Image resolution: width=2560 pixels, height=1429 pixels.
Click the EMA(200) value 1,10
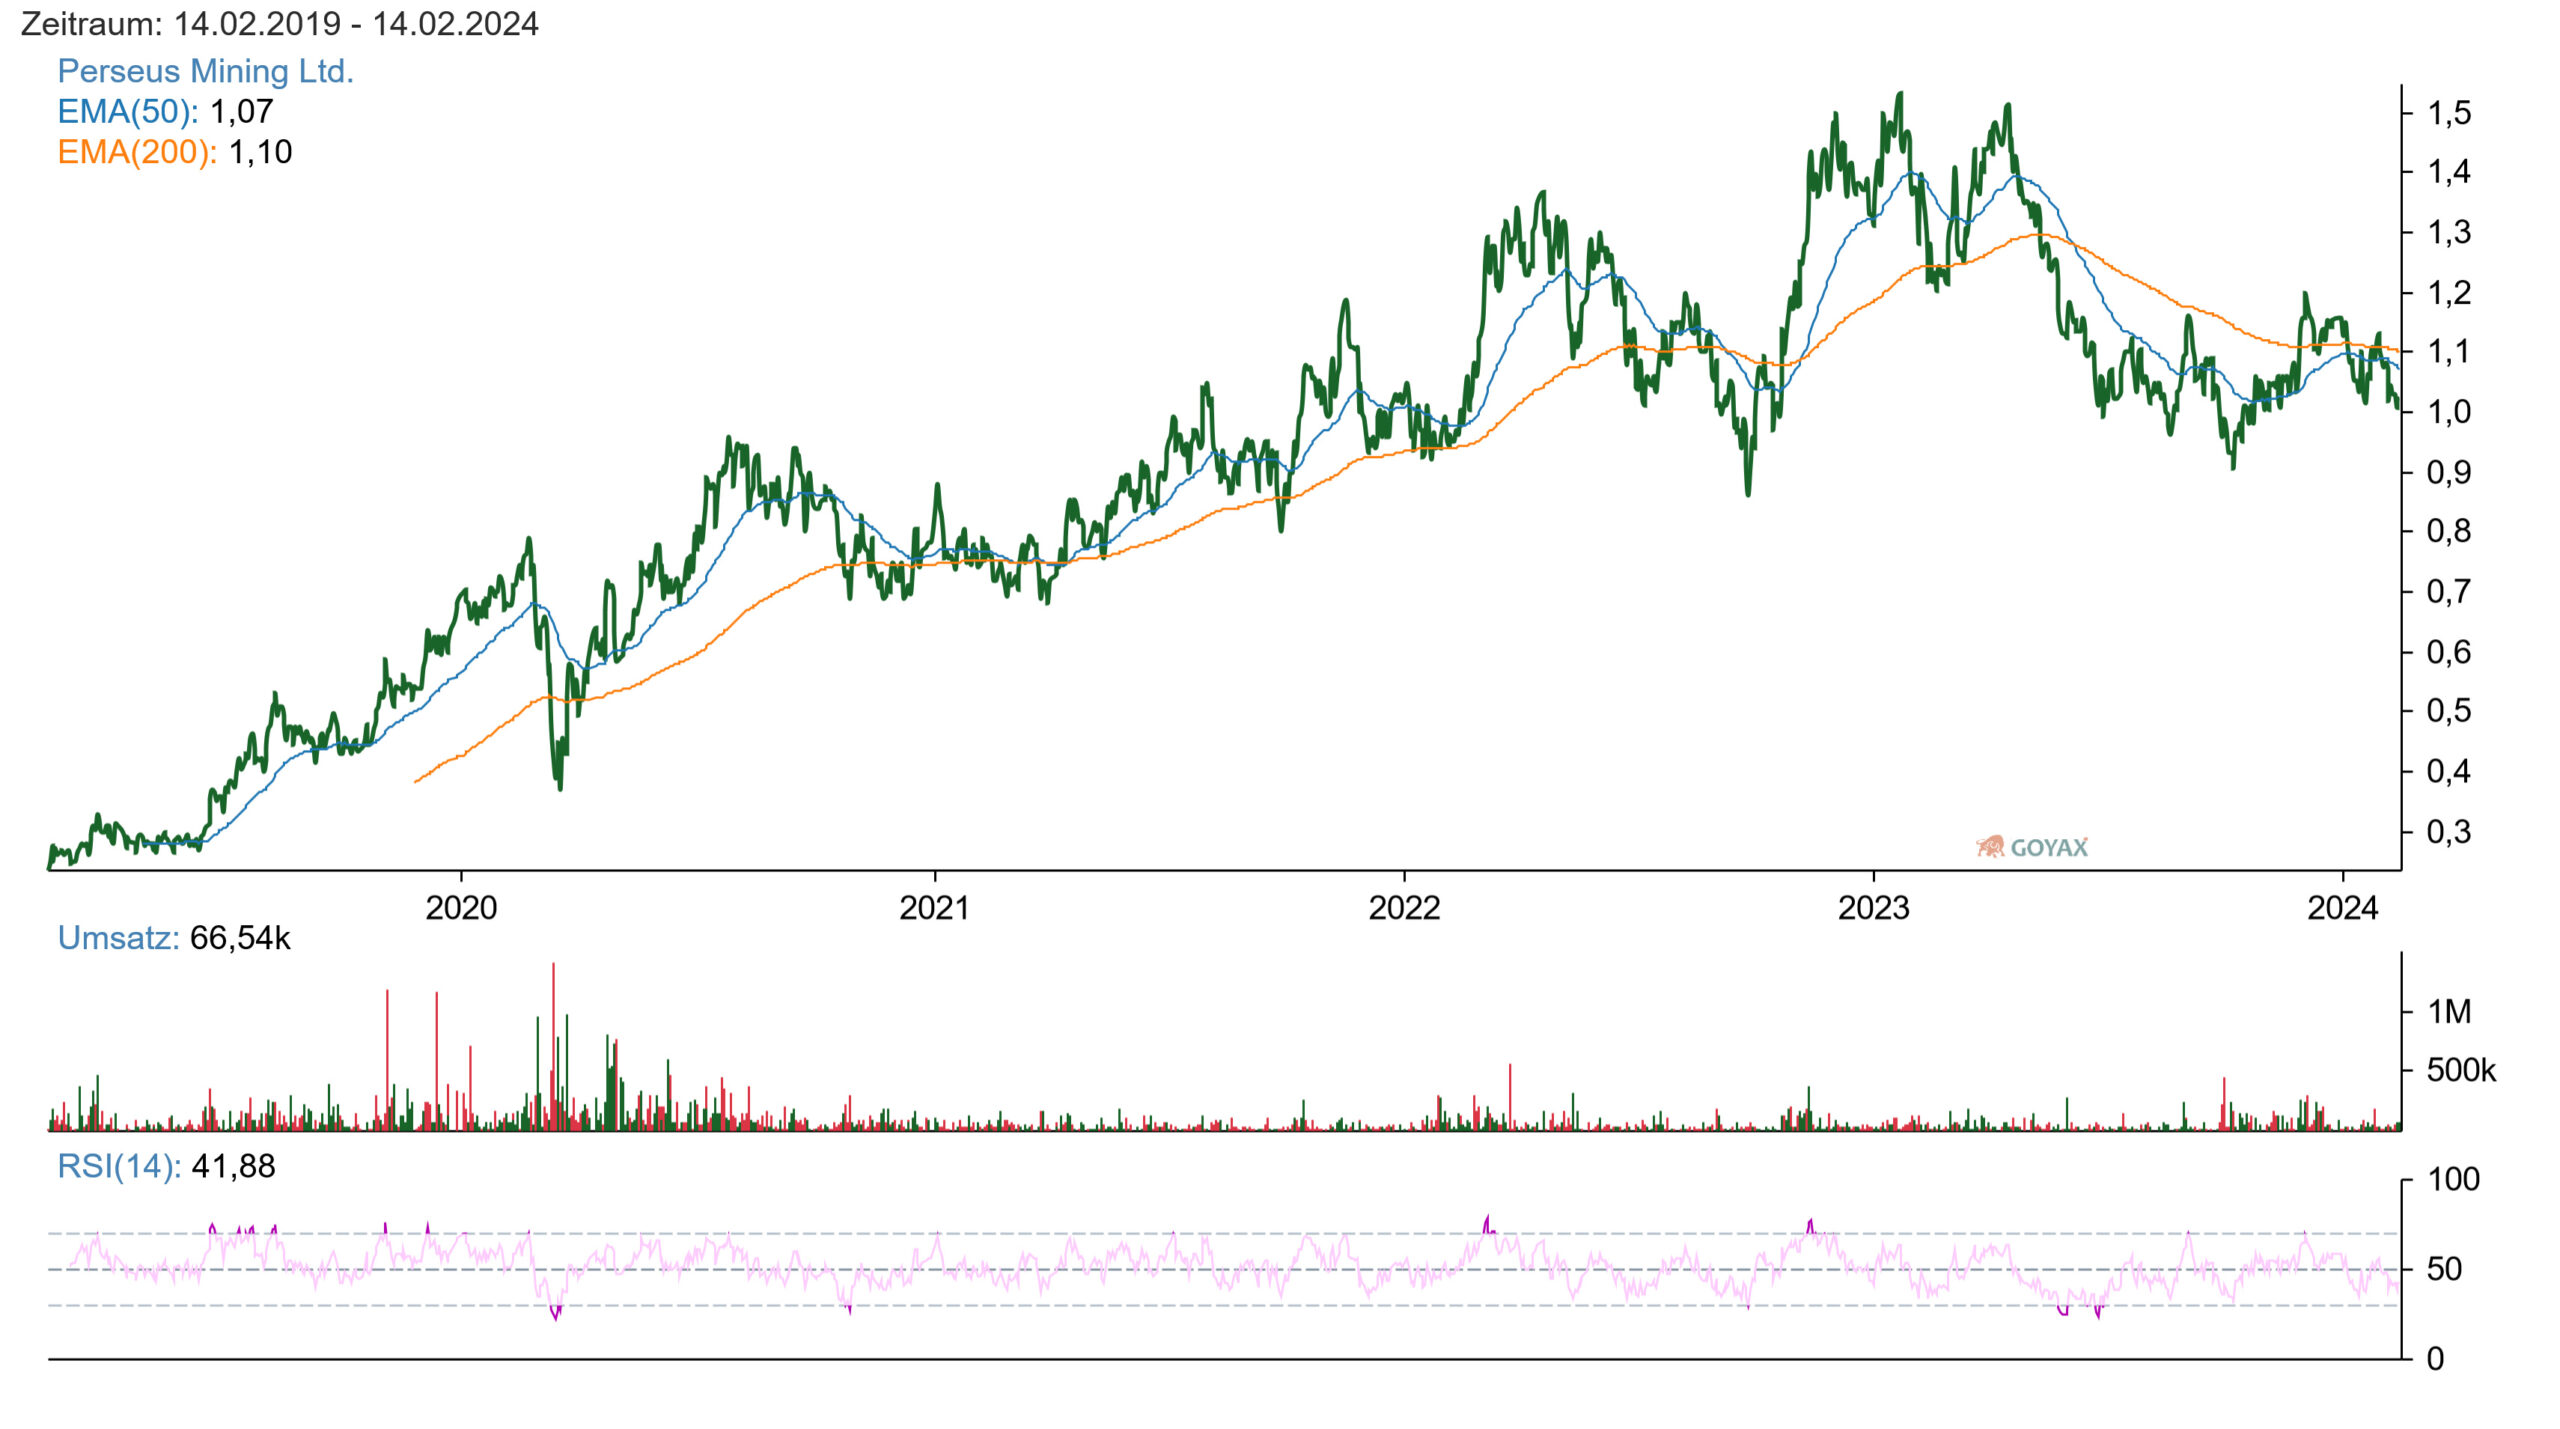tap(260, 152)
